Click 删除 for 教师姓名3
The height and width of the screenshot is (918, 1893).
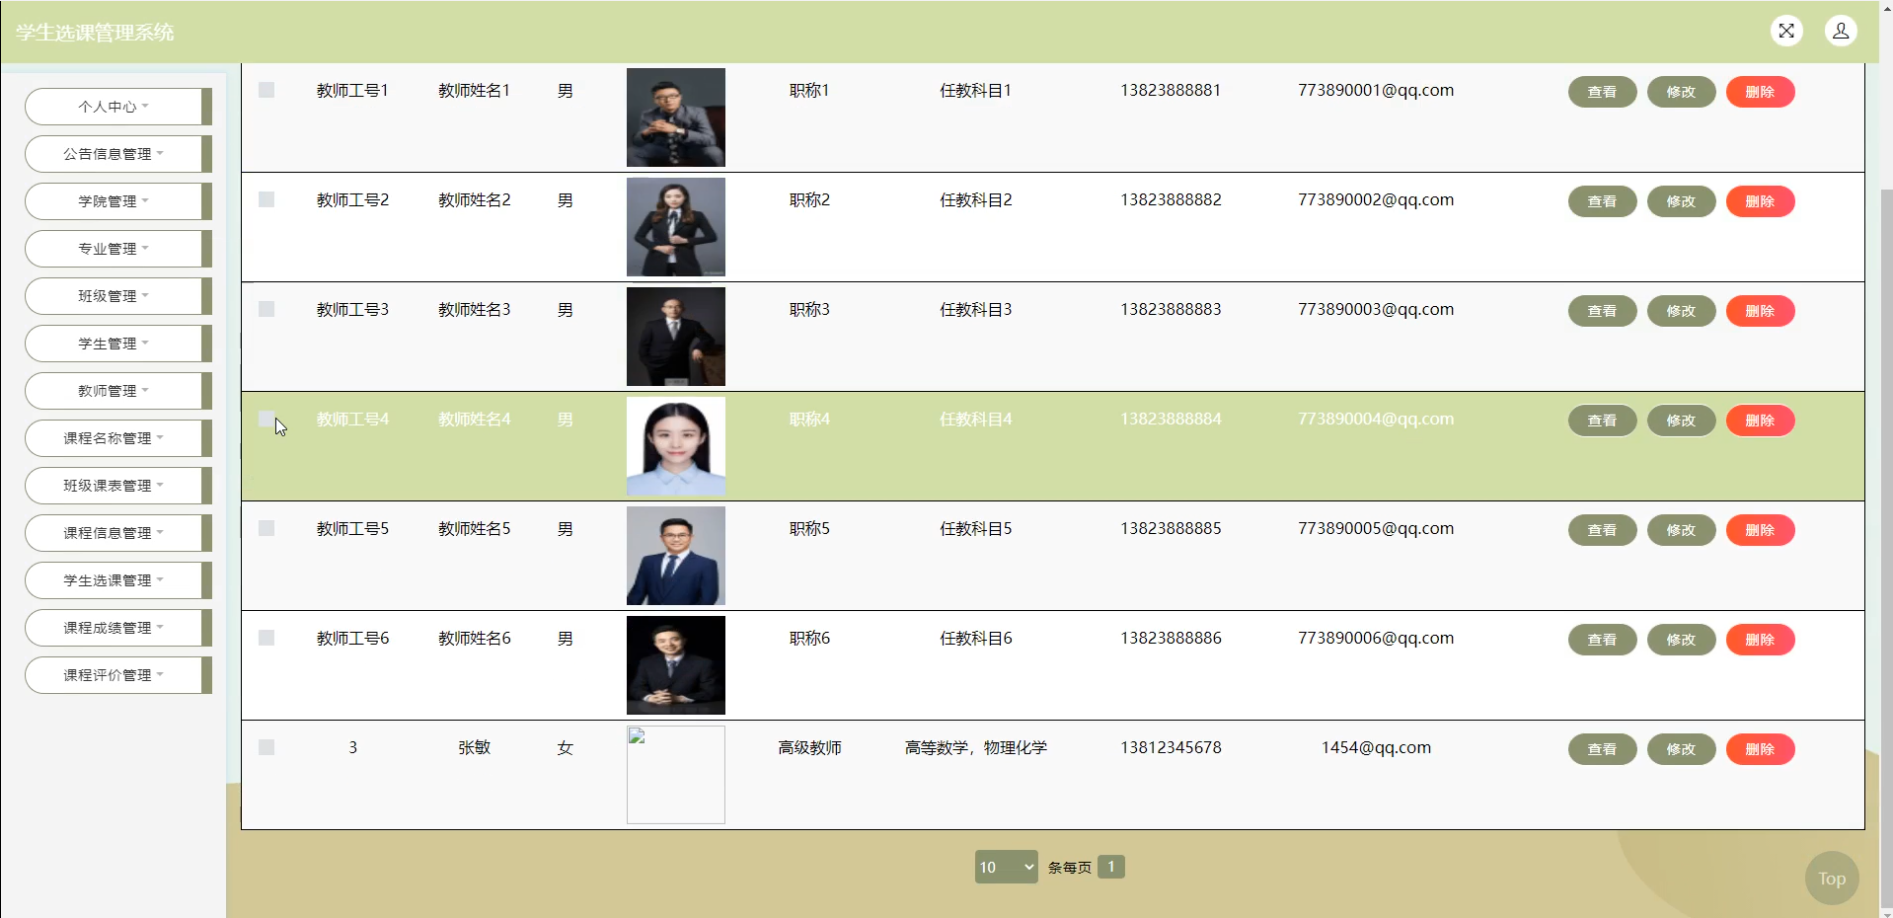click(1760, 311)
